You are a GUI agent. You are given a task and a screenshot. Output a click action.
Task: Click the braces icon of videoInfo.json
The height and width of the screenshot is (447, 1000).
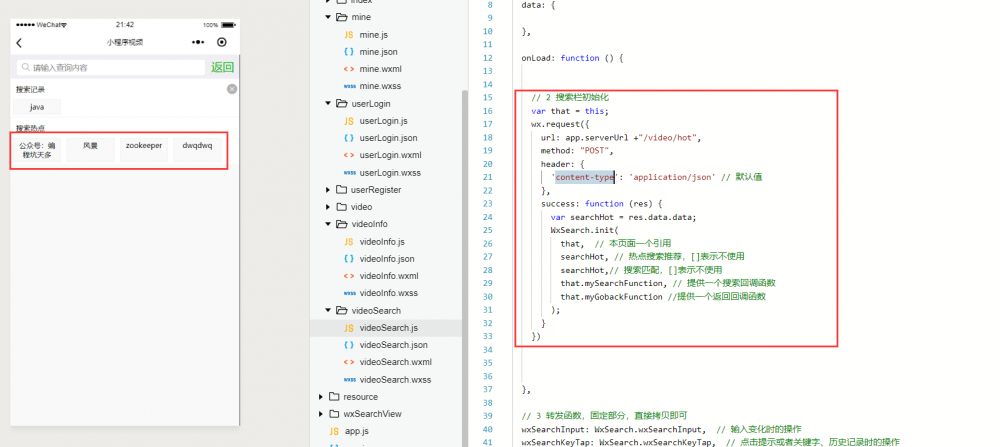coord(349,259)
